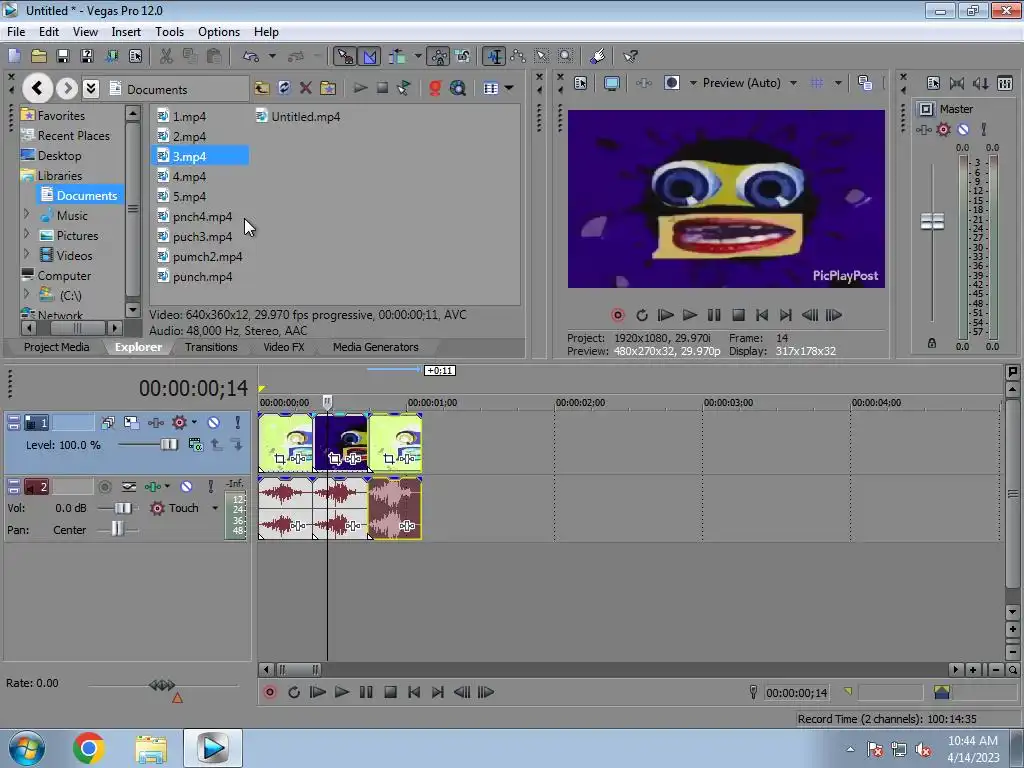Click the timeline transport Record button
The image size is (1024, 768).
(269, 692)
